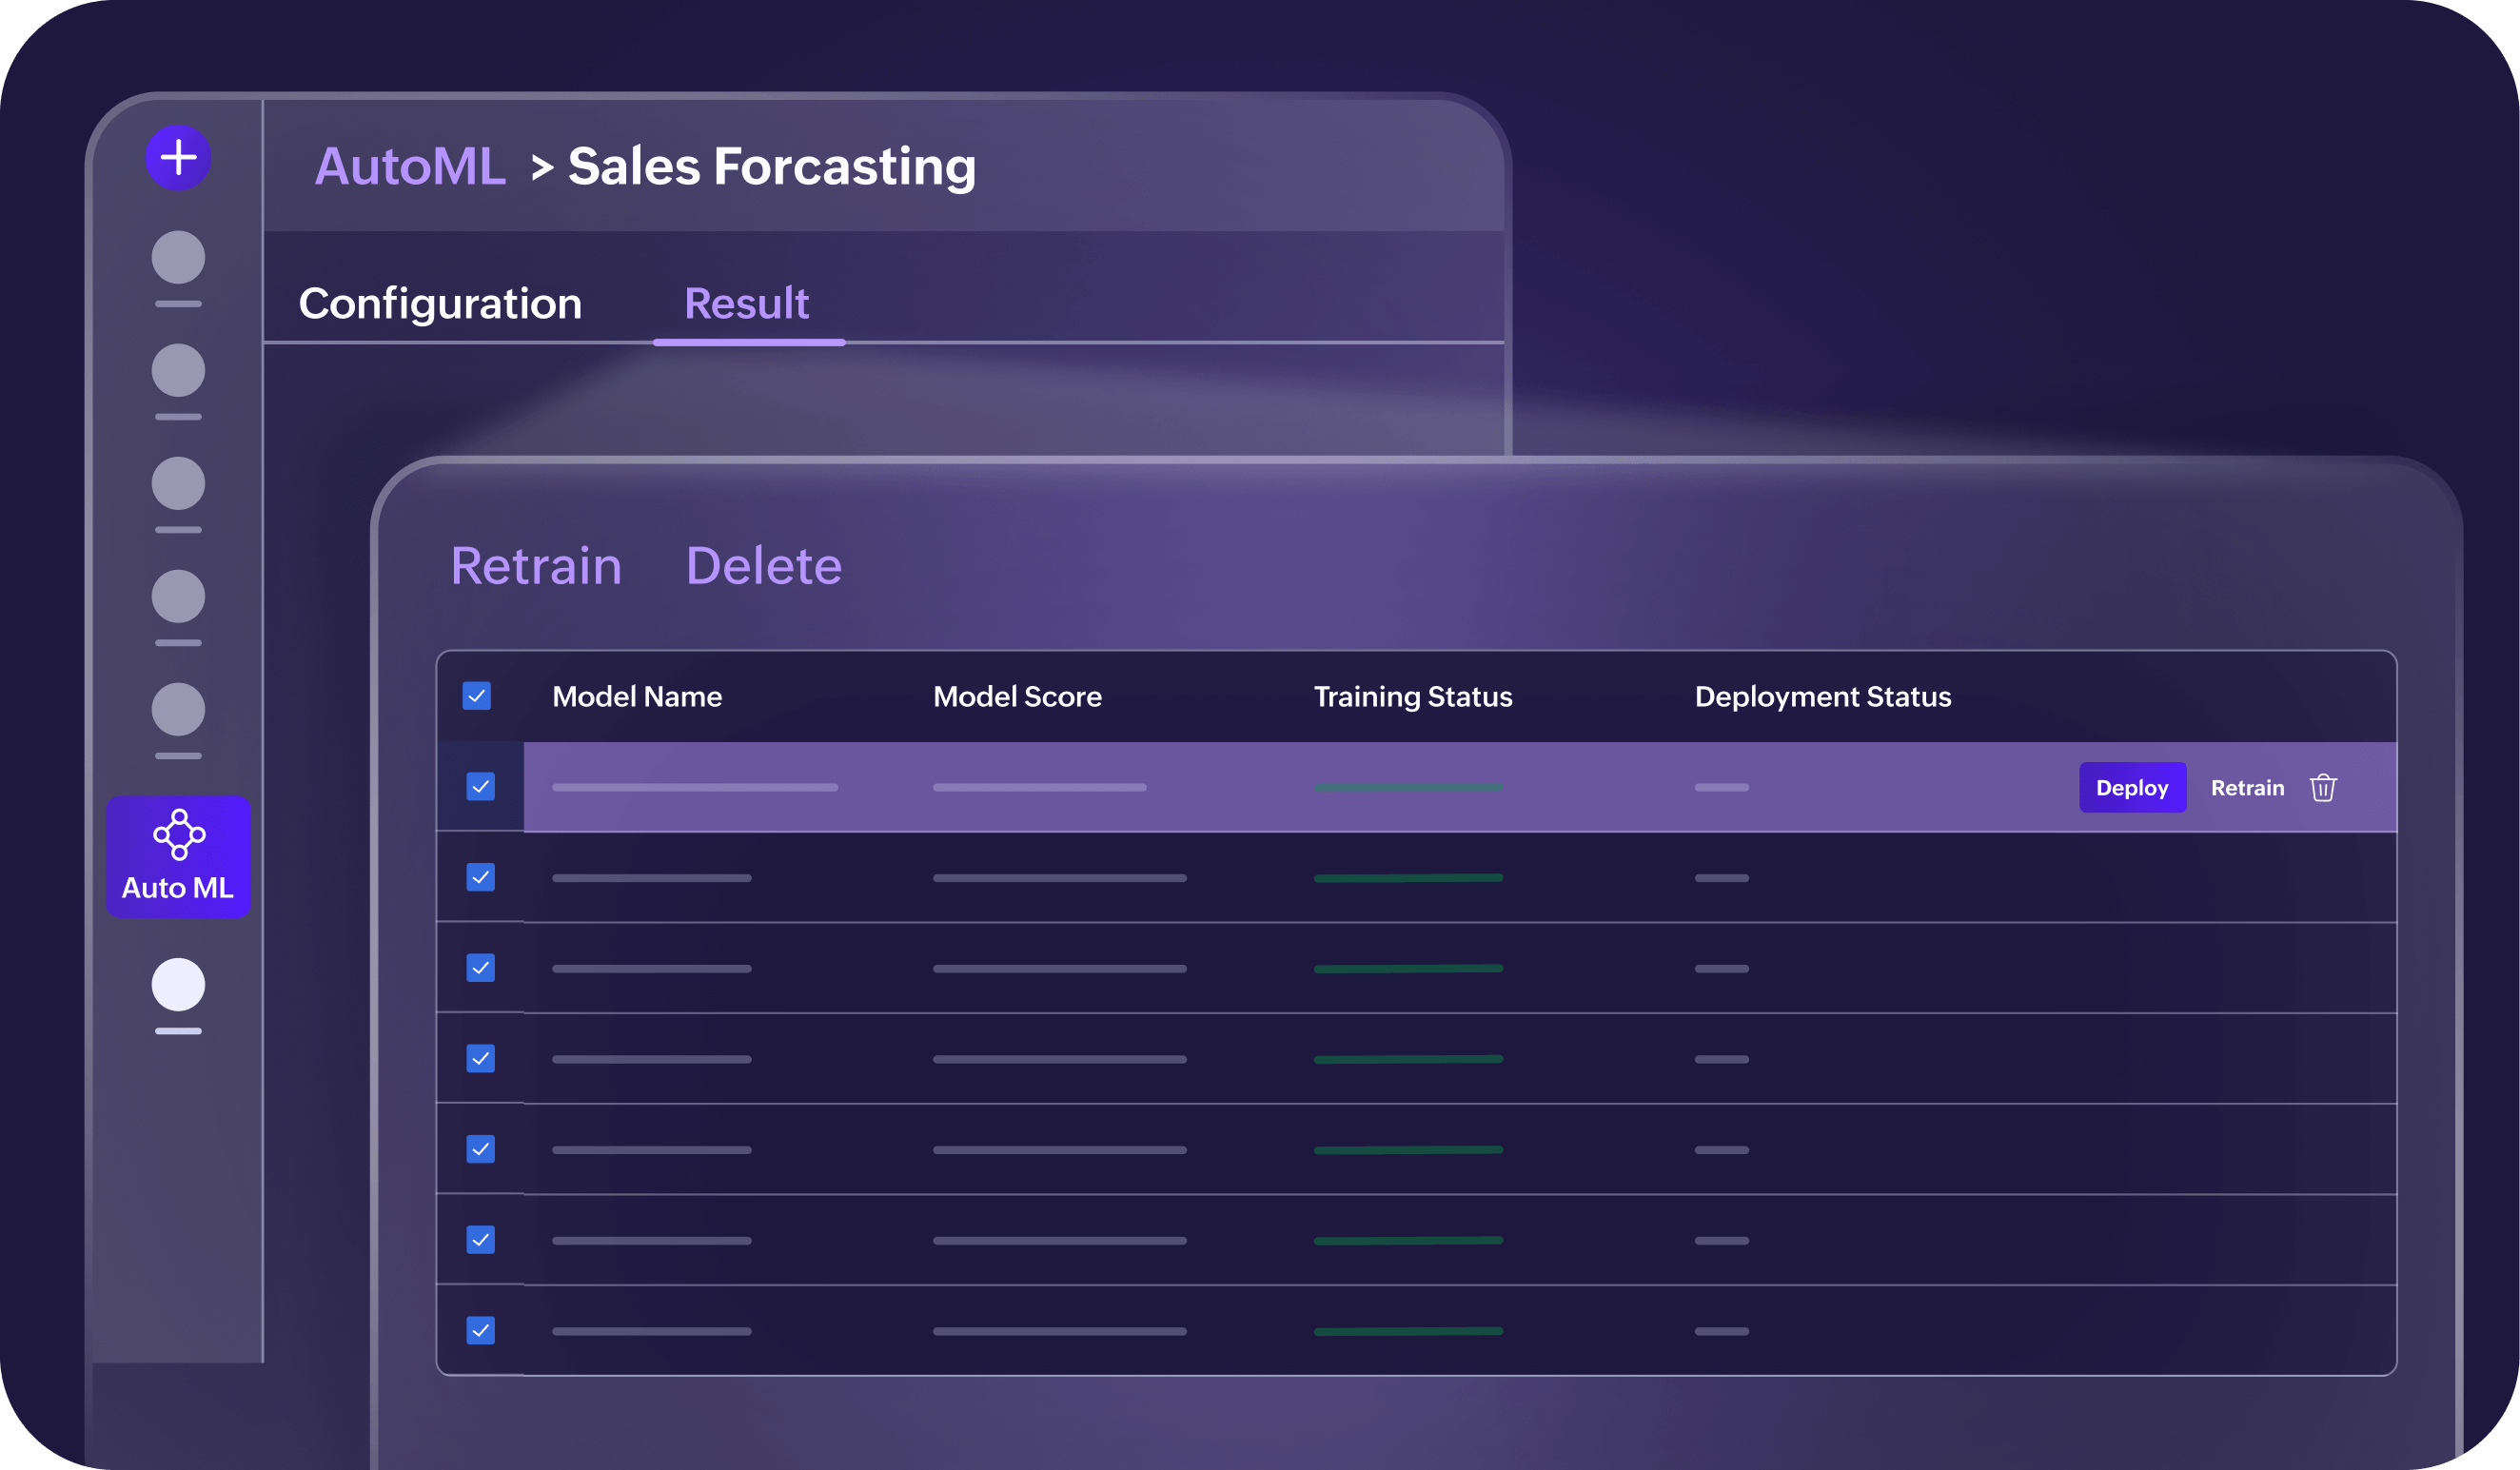Viewport: 2520px width, 1470px height.
Task: Click the Training Status column header
Action: click(1413, 697)
